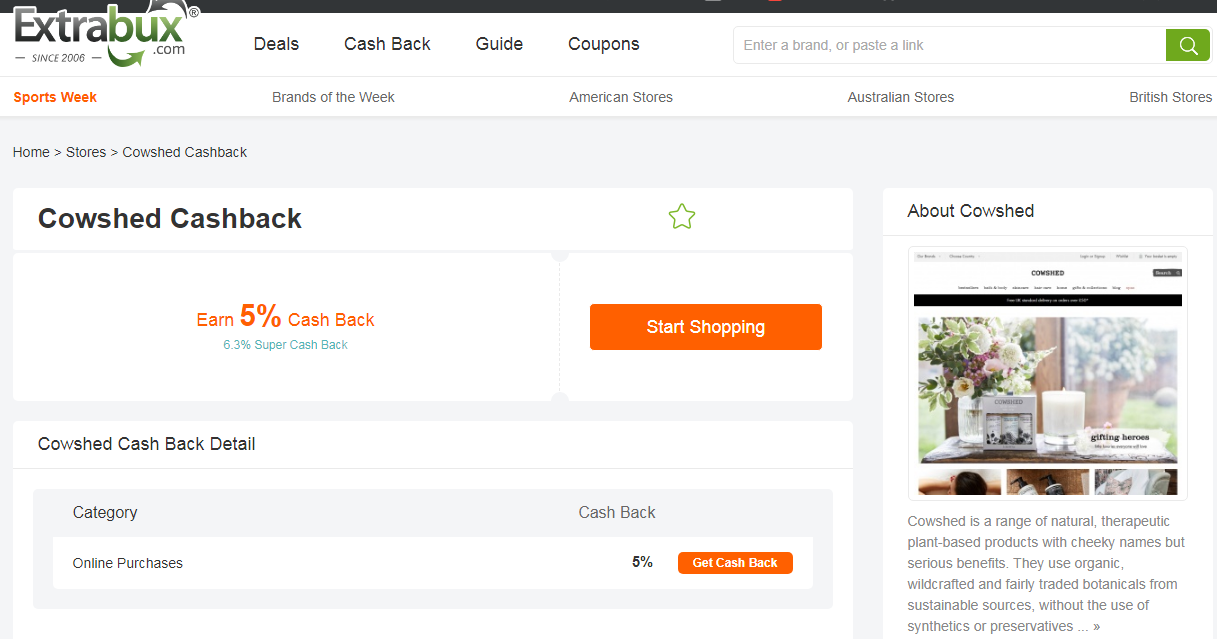Open the Cash Back menu
The width and height of the screenshot is (1217, 639).
tap(387, 44)
